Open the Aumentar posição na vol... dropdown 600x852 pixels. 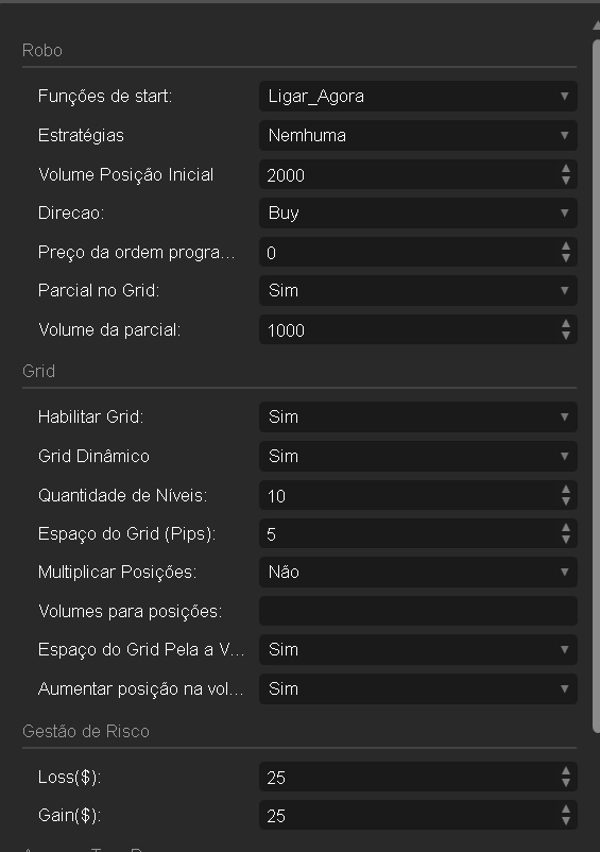point(417,689)
